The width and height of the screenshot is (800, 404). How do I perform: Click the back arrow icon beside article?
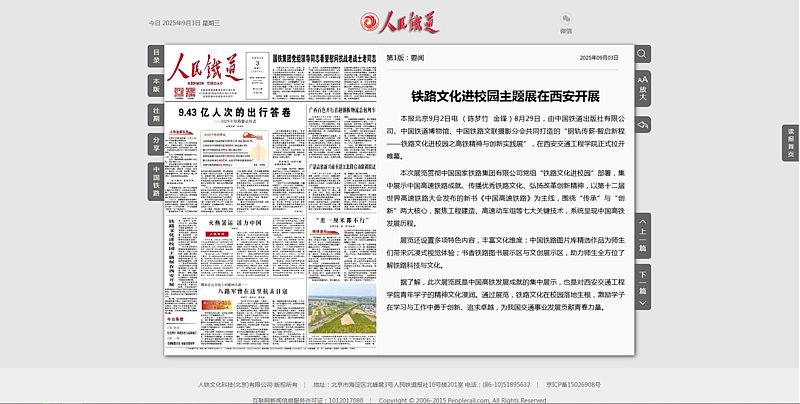pyautogui.click(x=643, y=125)
